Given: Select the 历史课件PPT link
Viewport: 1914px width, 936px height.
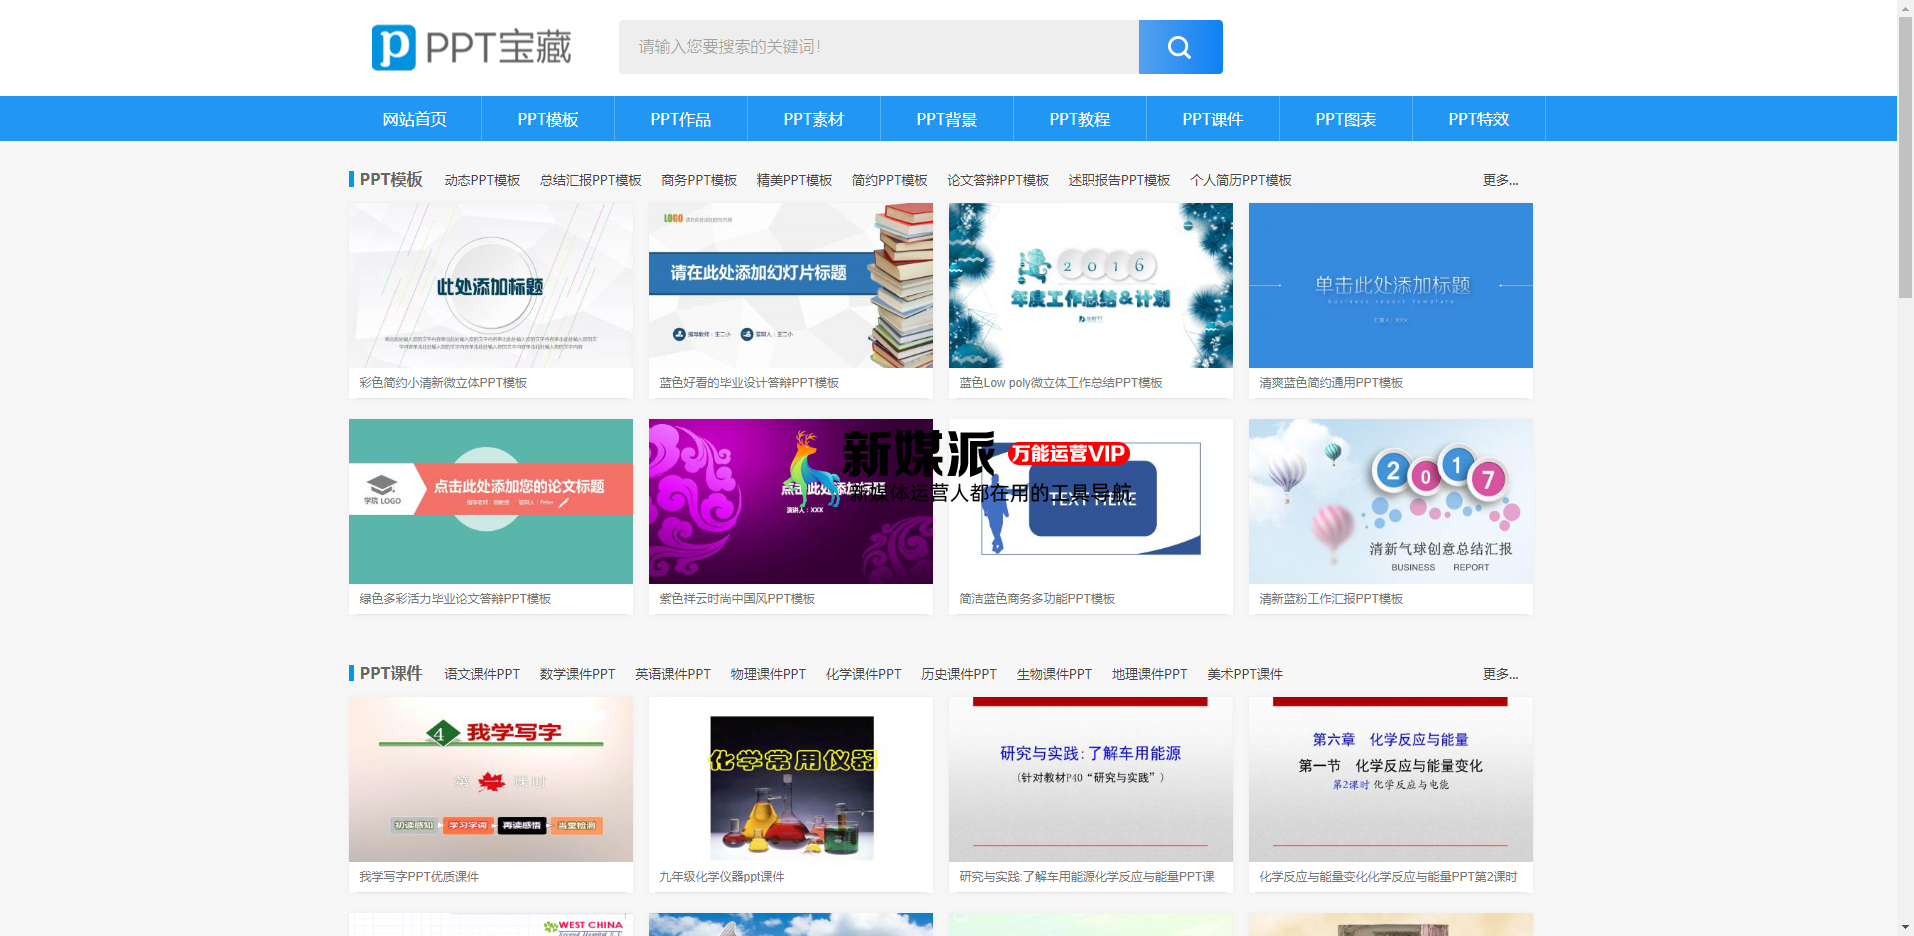Looking at the screenshot, I should (x=959, y=674).
